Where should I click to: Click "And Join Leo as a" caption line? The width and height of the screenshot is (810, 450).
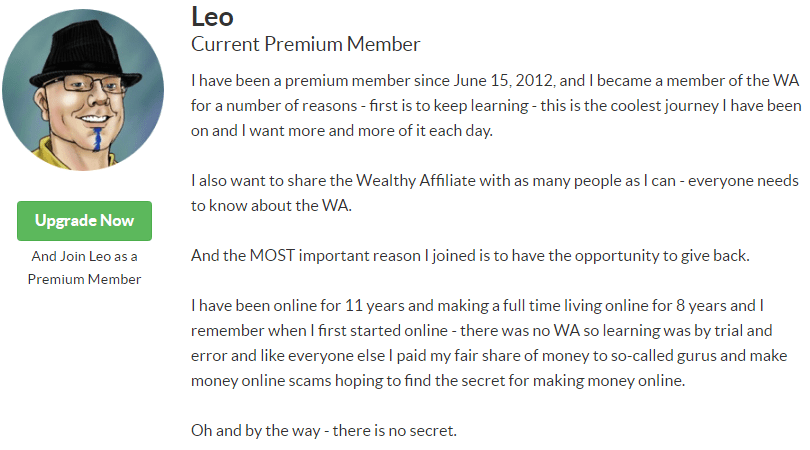[x=84, y=256]
